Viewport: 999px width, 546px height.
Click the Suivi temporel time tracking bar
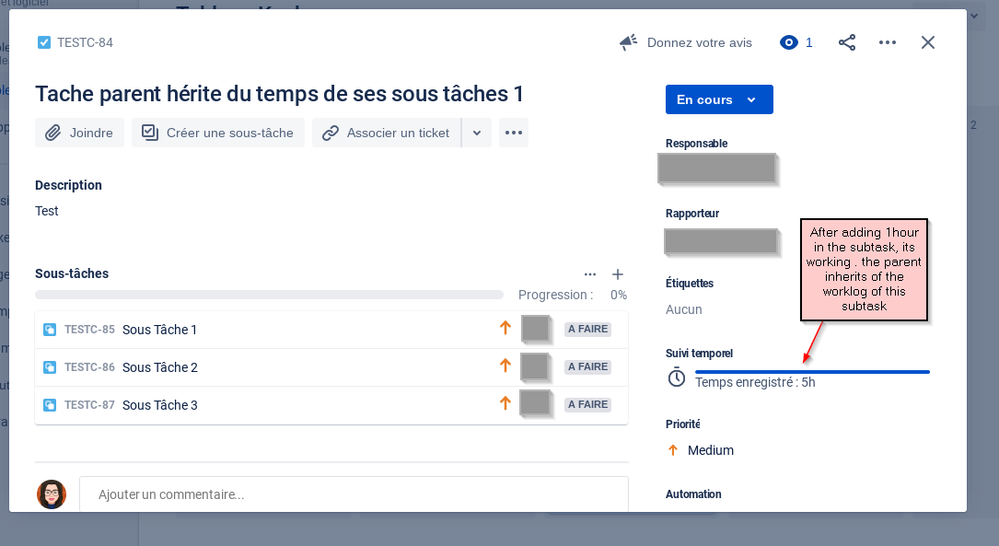tap(812, 371)
